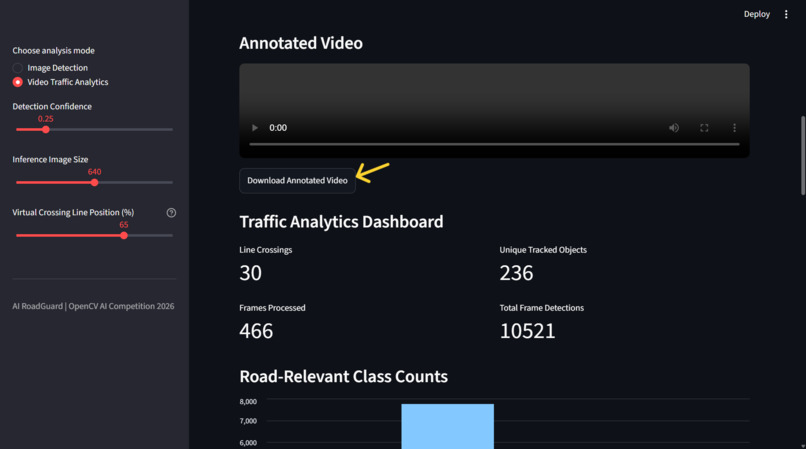Screen dimensions: 806x449
Task: Click the AI RoadGuard footer text
Action: pyautogui.click(x=93, y=306)
